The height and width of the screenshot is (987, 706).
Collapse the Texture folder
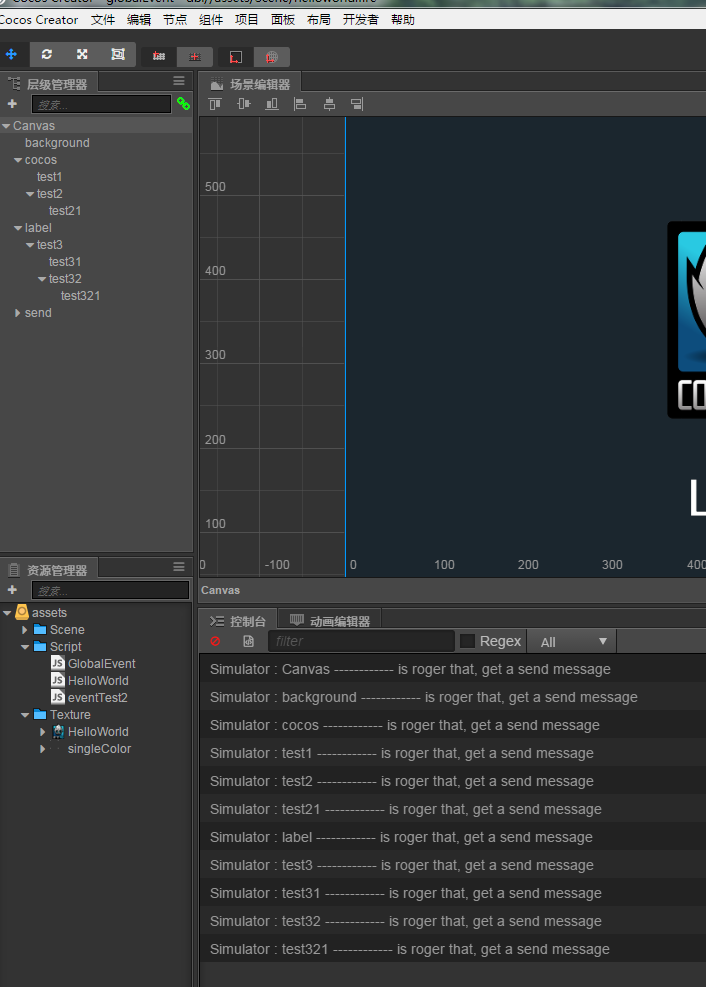25,714
